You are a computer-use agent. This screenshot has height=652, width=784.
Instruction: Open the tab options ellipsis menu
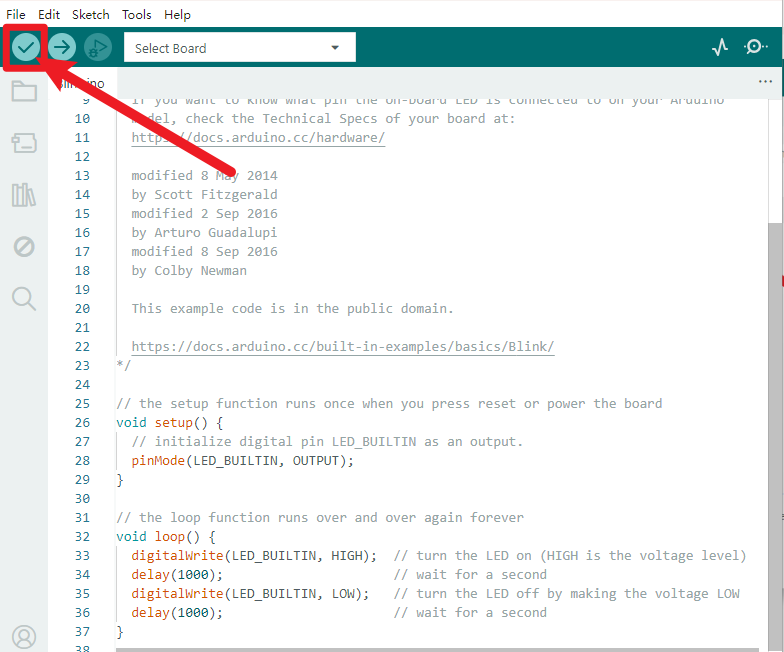coord(766,82)
